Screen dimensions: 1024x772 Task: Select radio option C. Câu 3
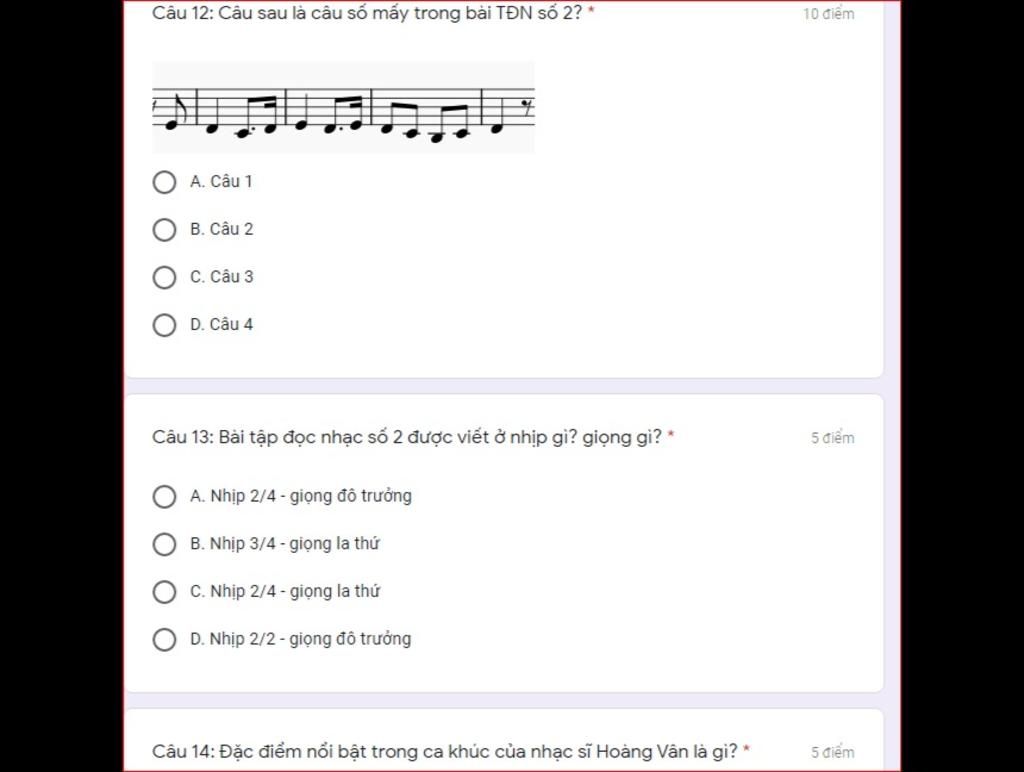[164, 277]
